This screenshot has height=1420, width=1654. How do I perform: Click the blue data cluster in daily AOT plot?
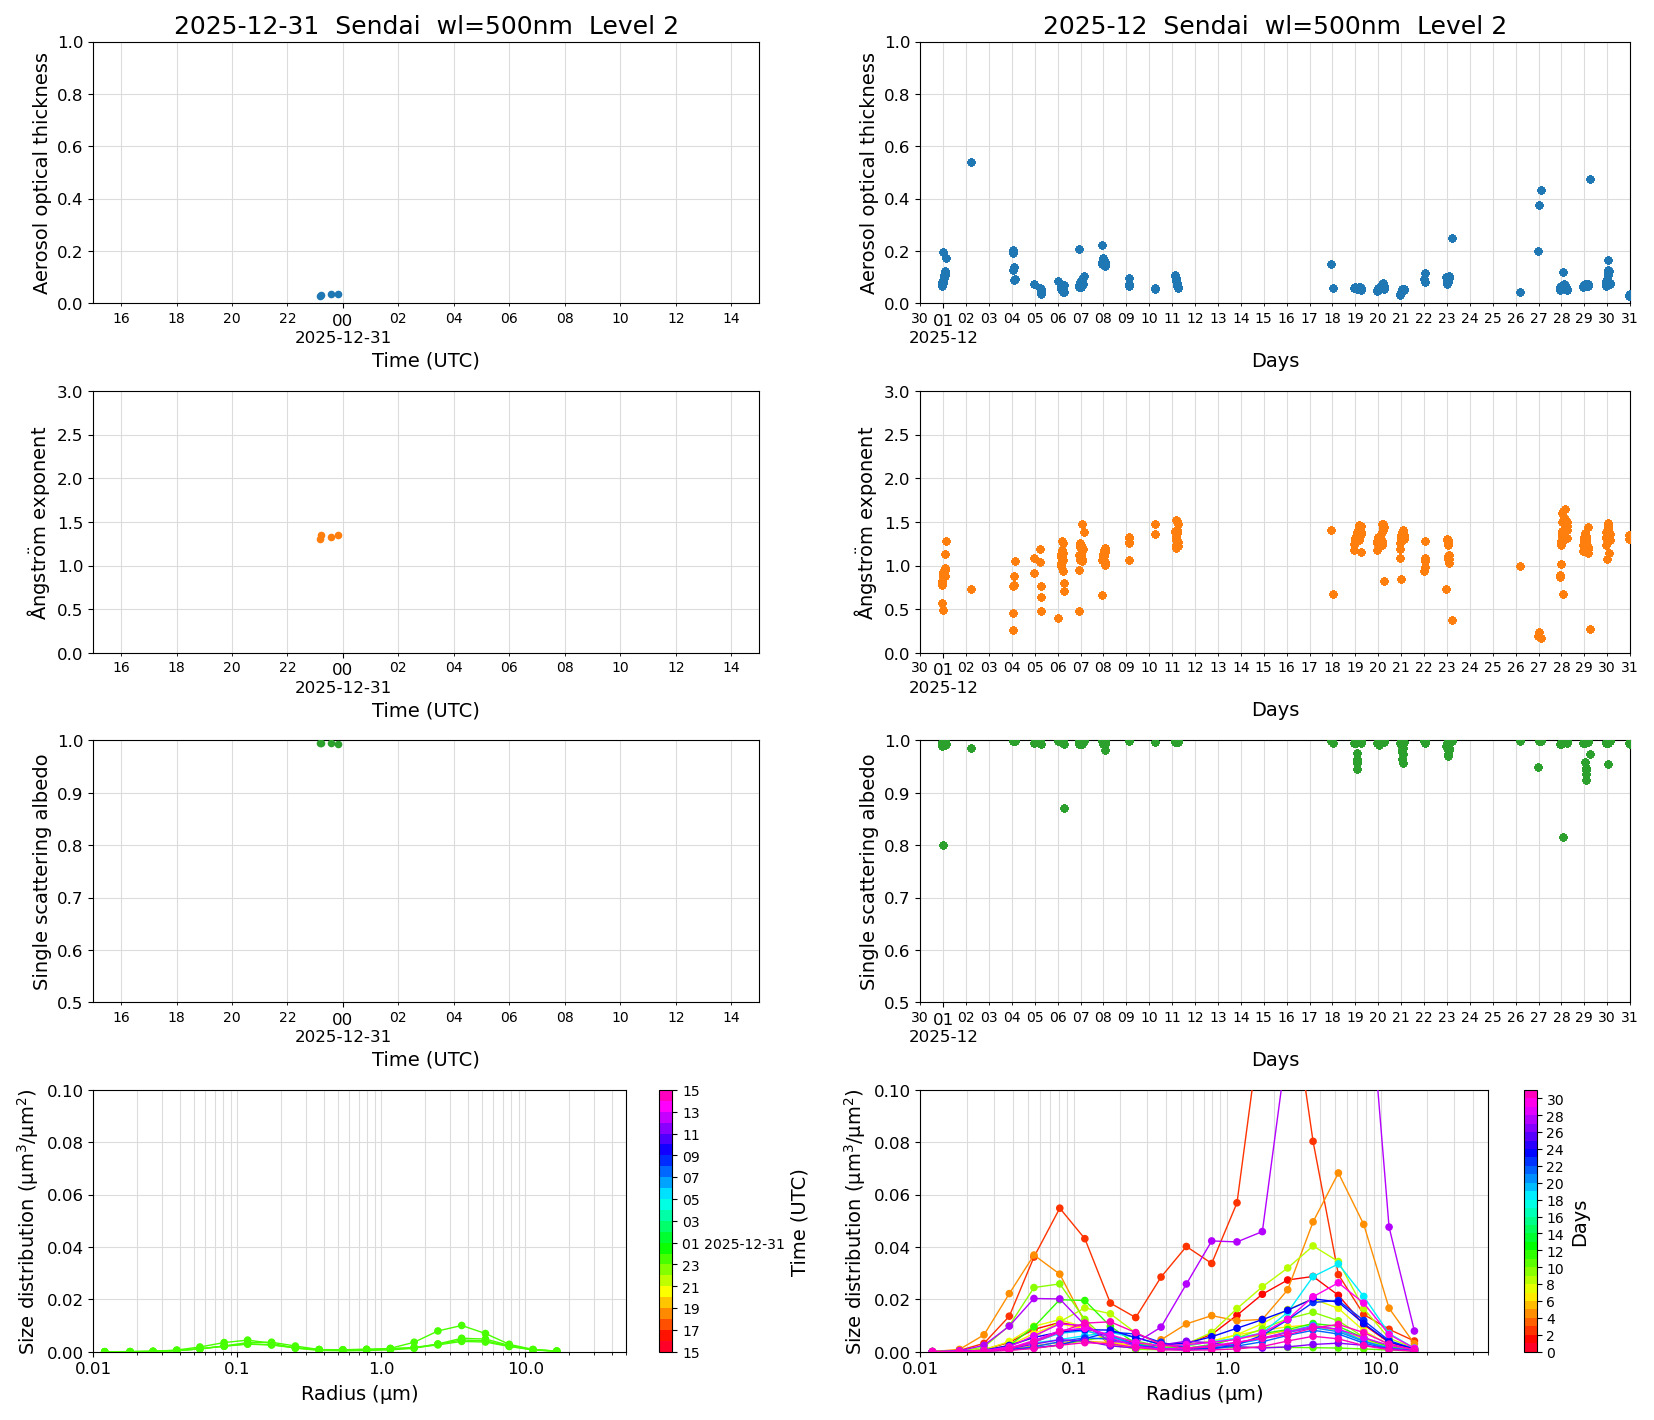pos(329,295)
